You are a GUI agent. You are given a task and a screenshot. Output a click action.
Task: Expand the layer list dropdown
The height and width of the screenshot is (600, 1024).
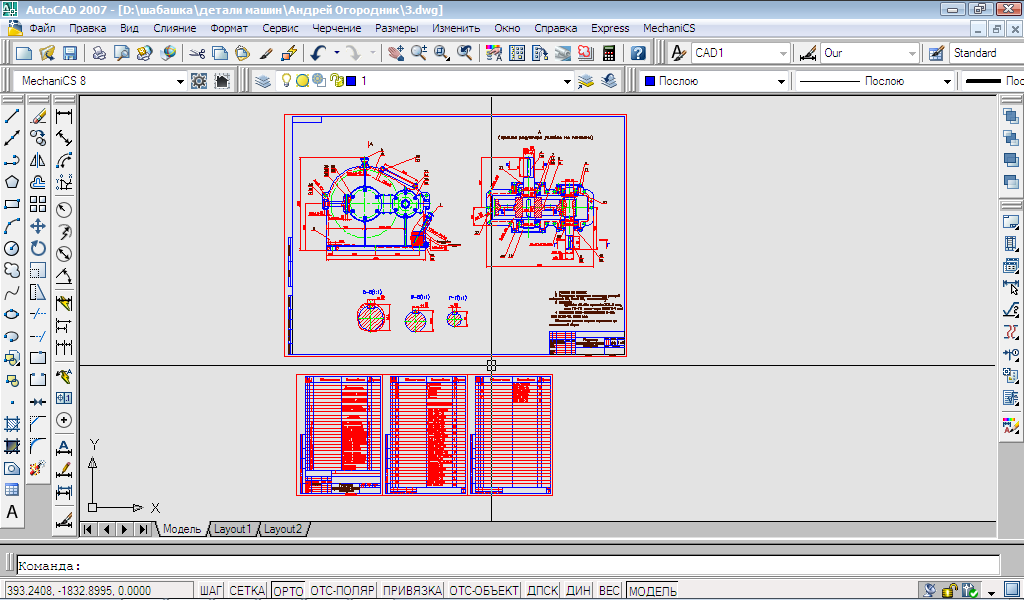coord(568,82)
